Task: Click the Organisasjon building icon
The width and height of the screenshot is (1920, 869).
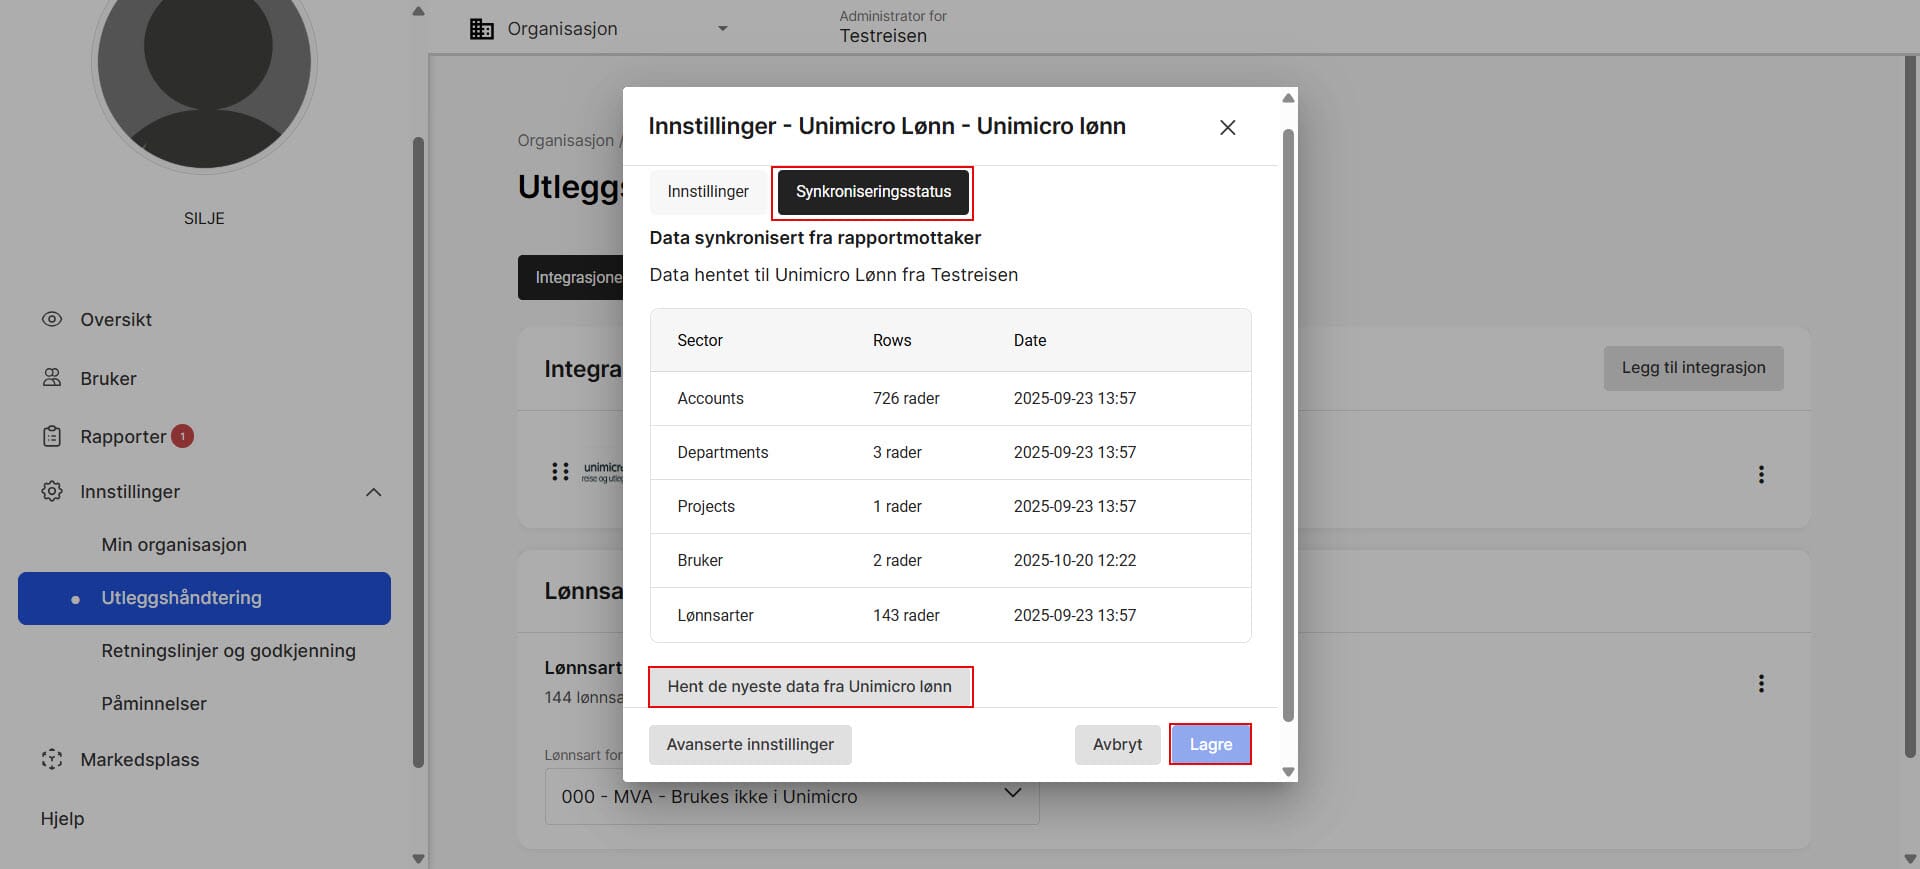Action: pyautogui.click(x=482, y=29)
